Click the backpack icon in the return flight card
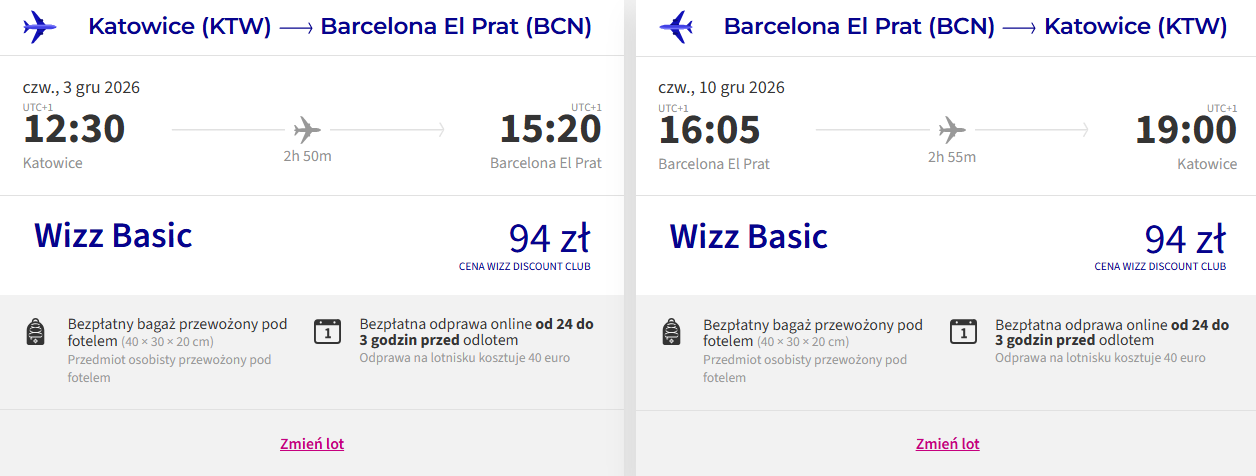This screenshot has height=476, width=1256. click(x=671, y=332)
